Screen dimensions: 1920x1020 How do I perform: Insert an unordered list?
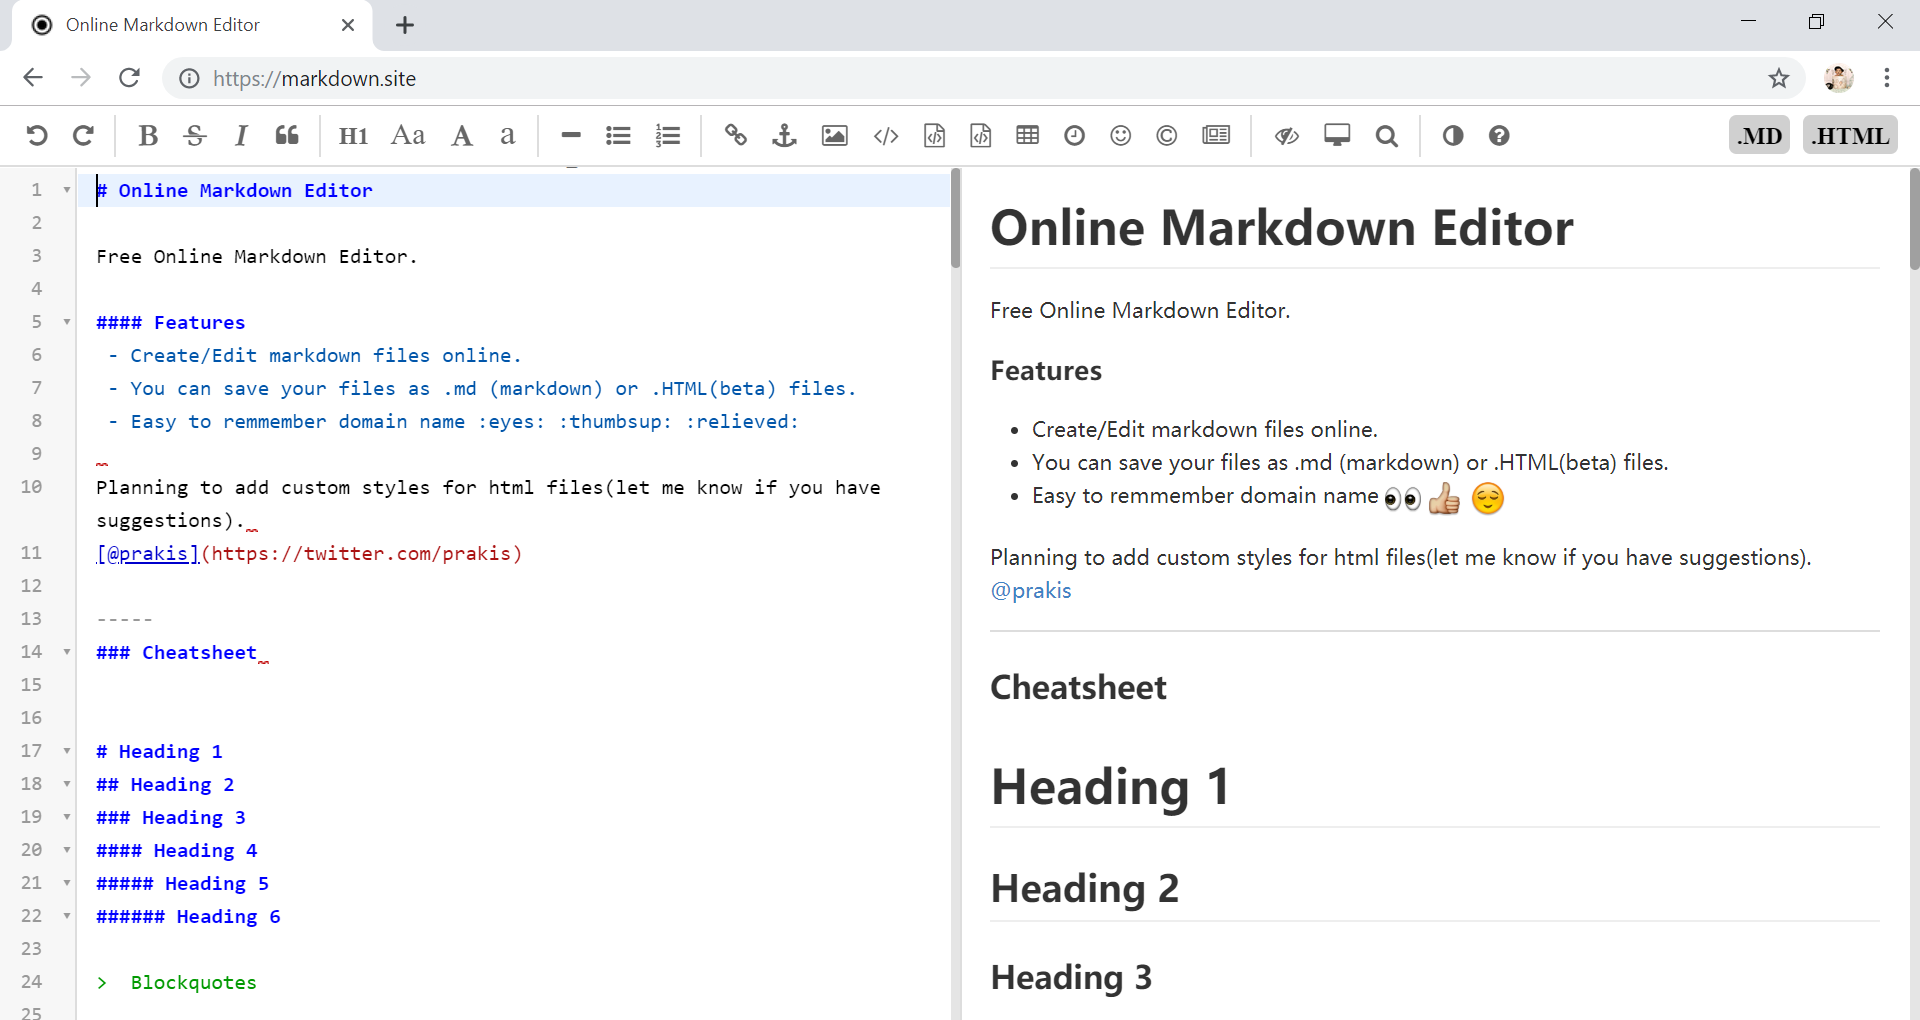click(x=618, y=135)
